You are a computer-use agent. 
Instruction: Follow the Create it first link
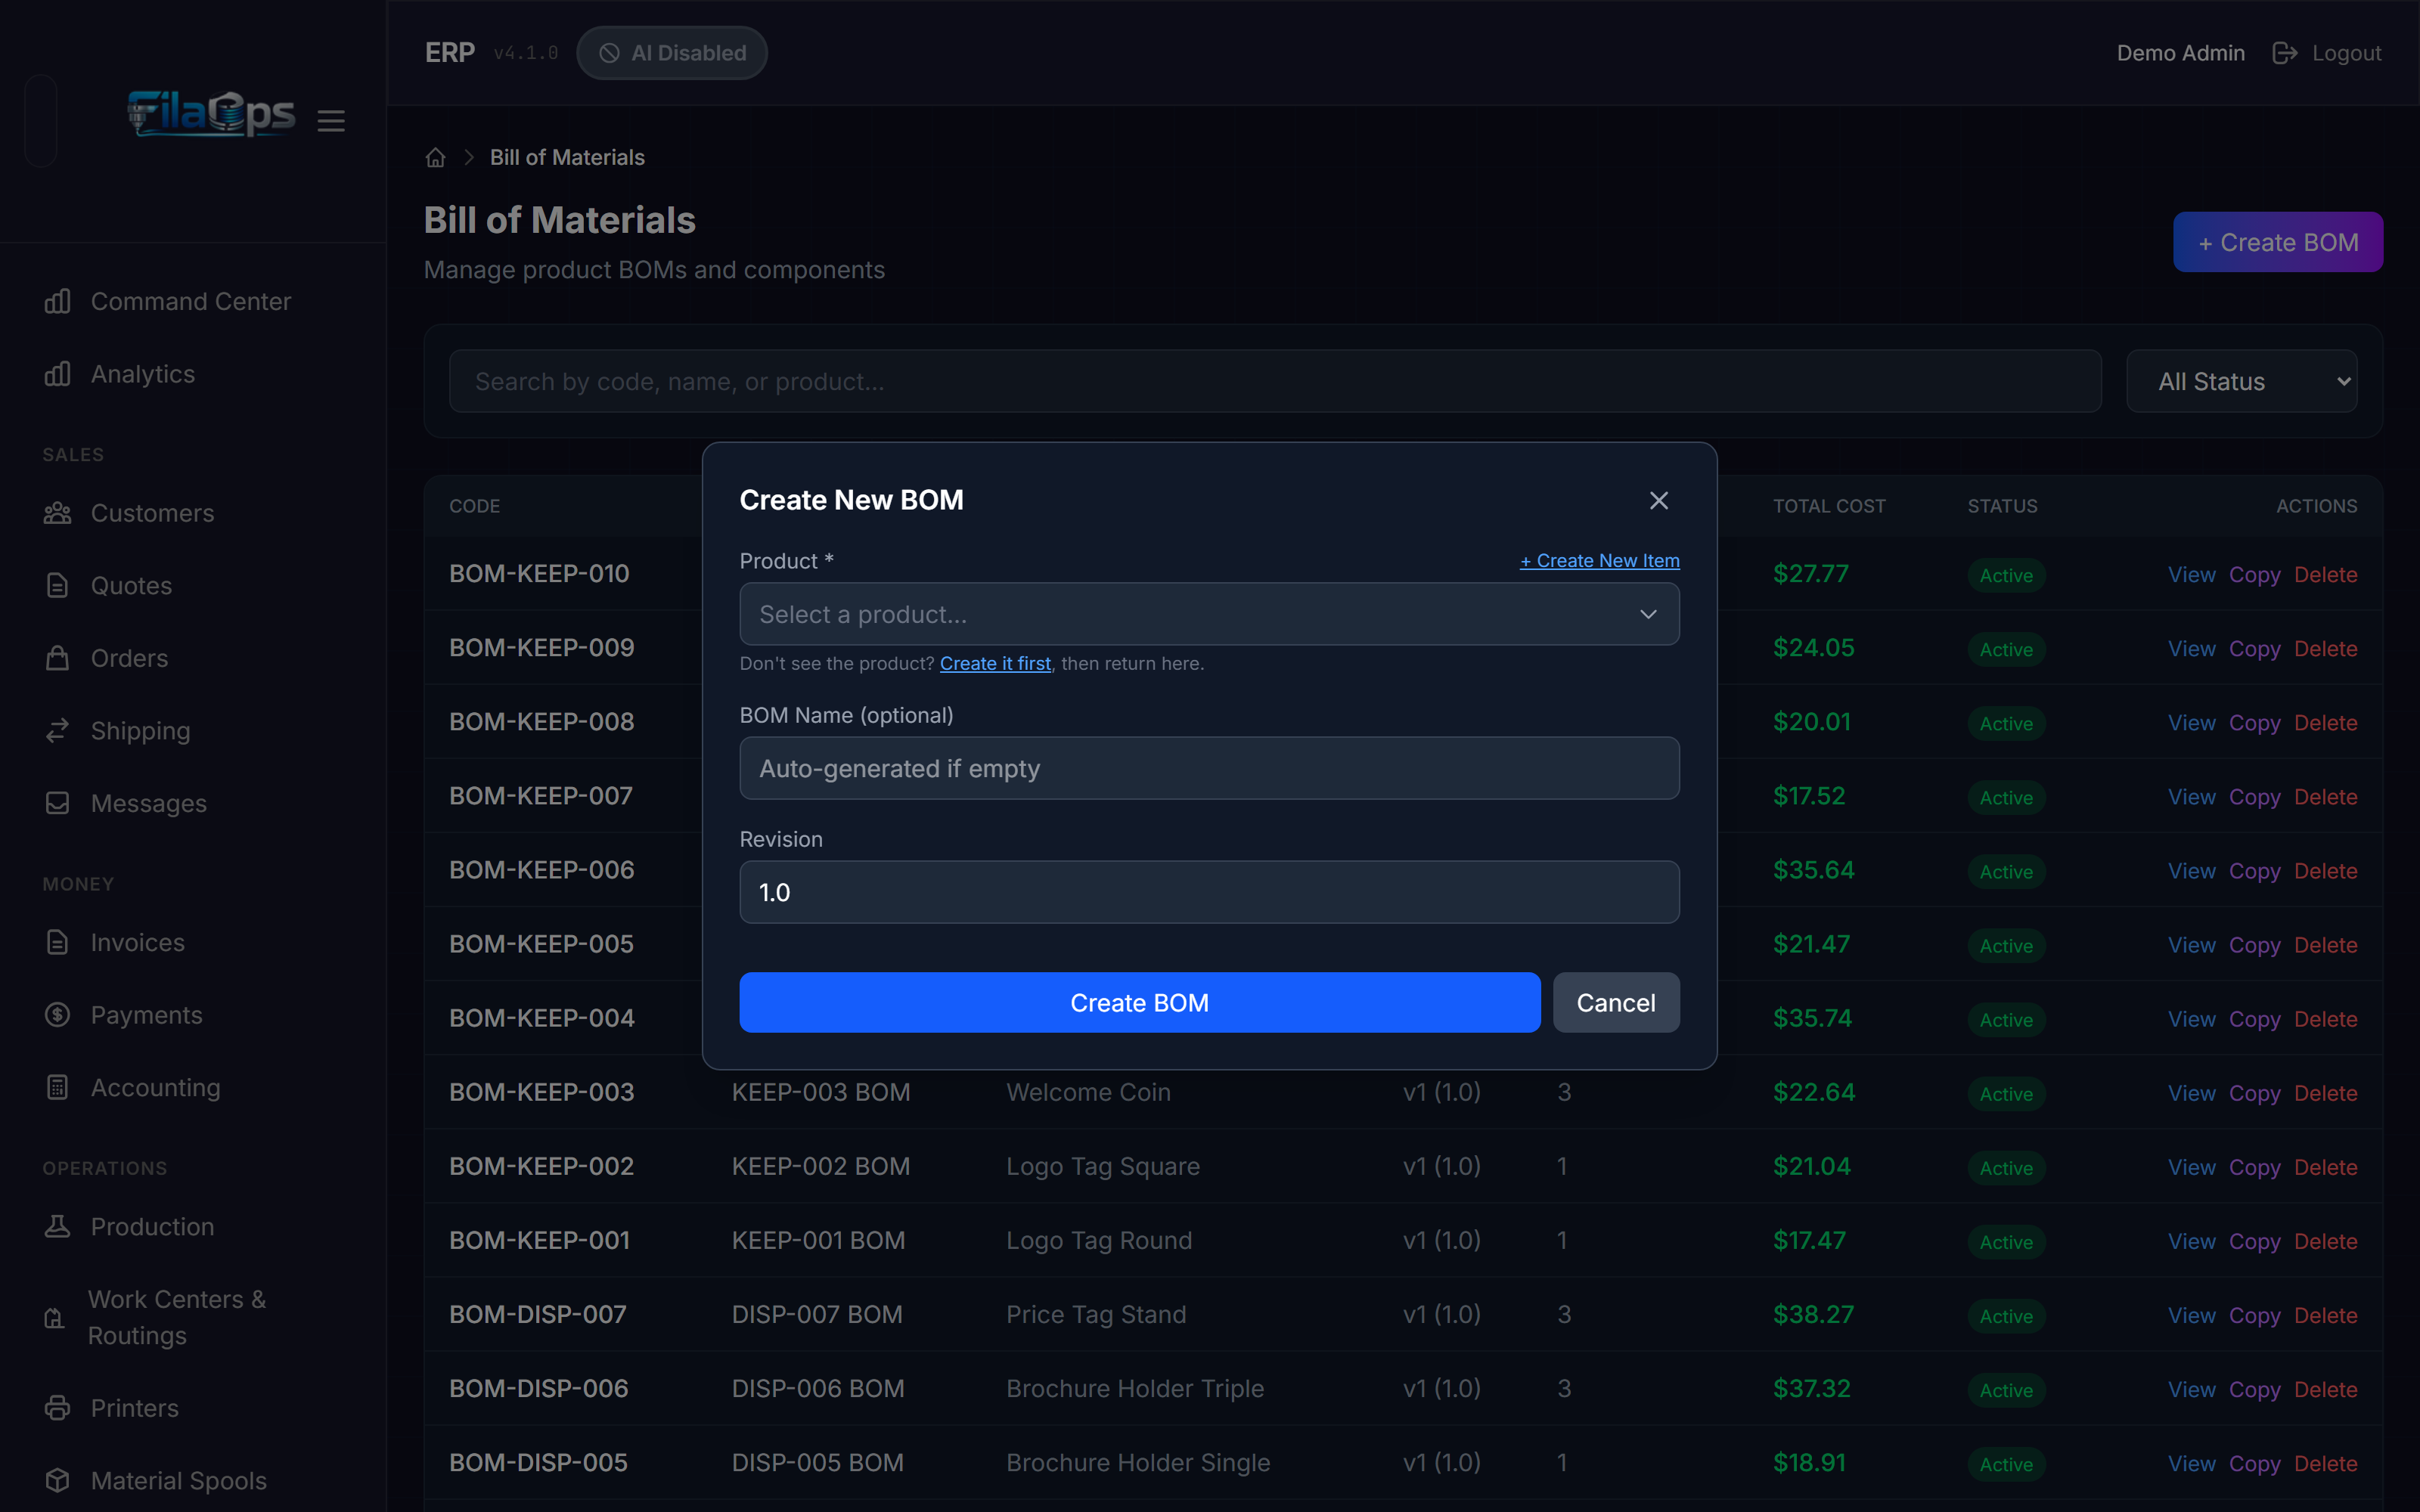995,663
